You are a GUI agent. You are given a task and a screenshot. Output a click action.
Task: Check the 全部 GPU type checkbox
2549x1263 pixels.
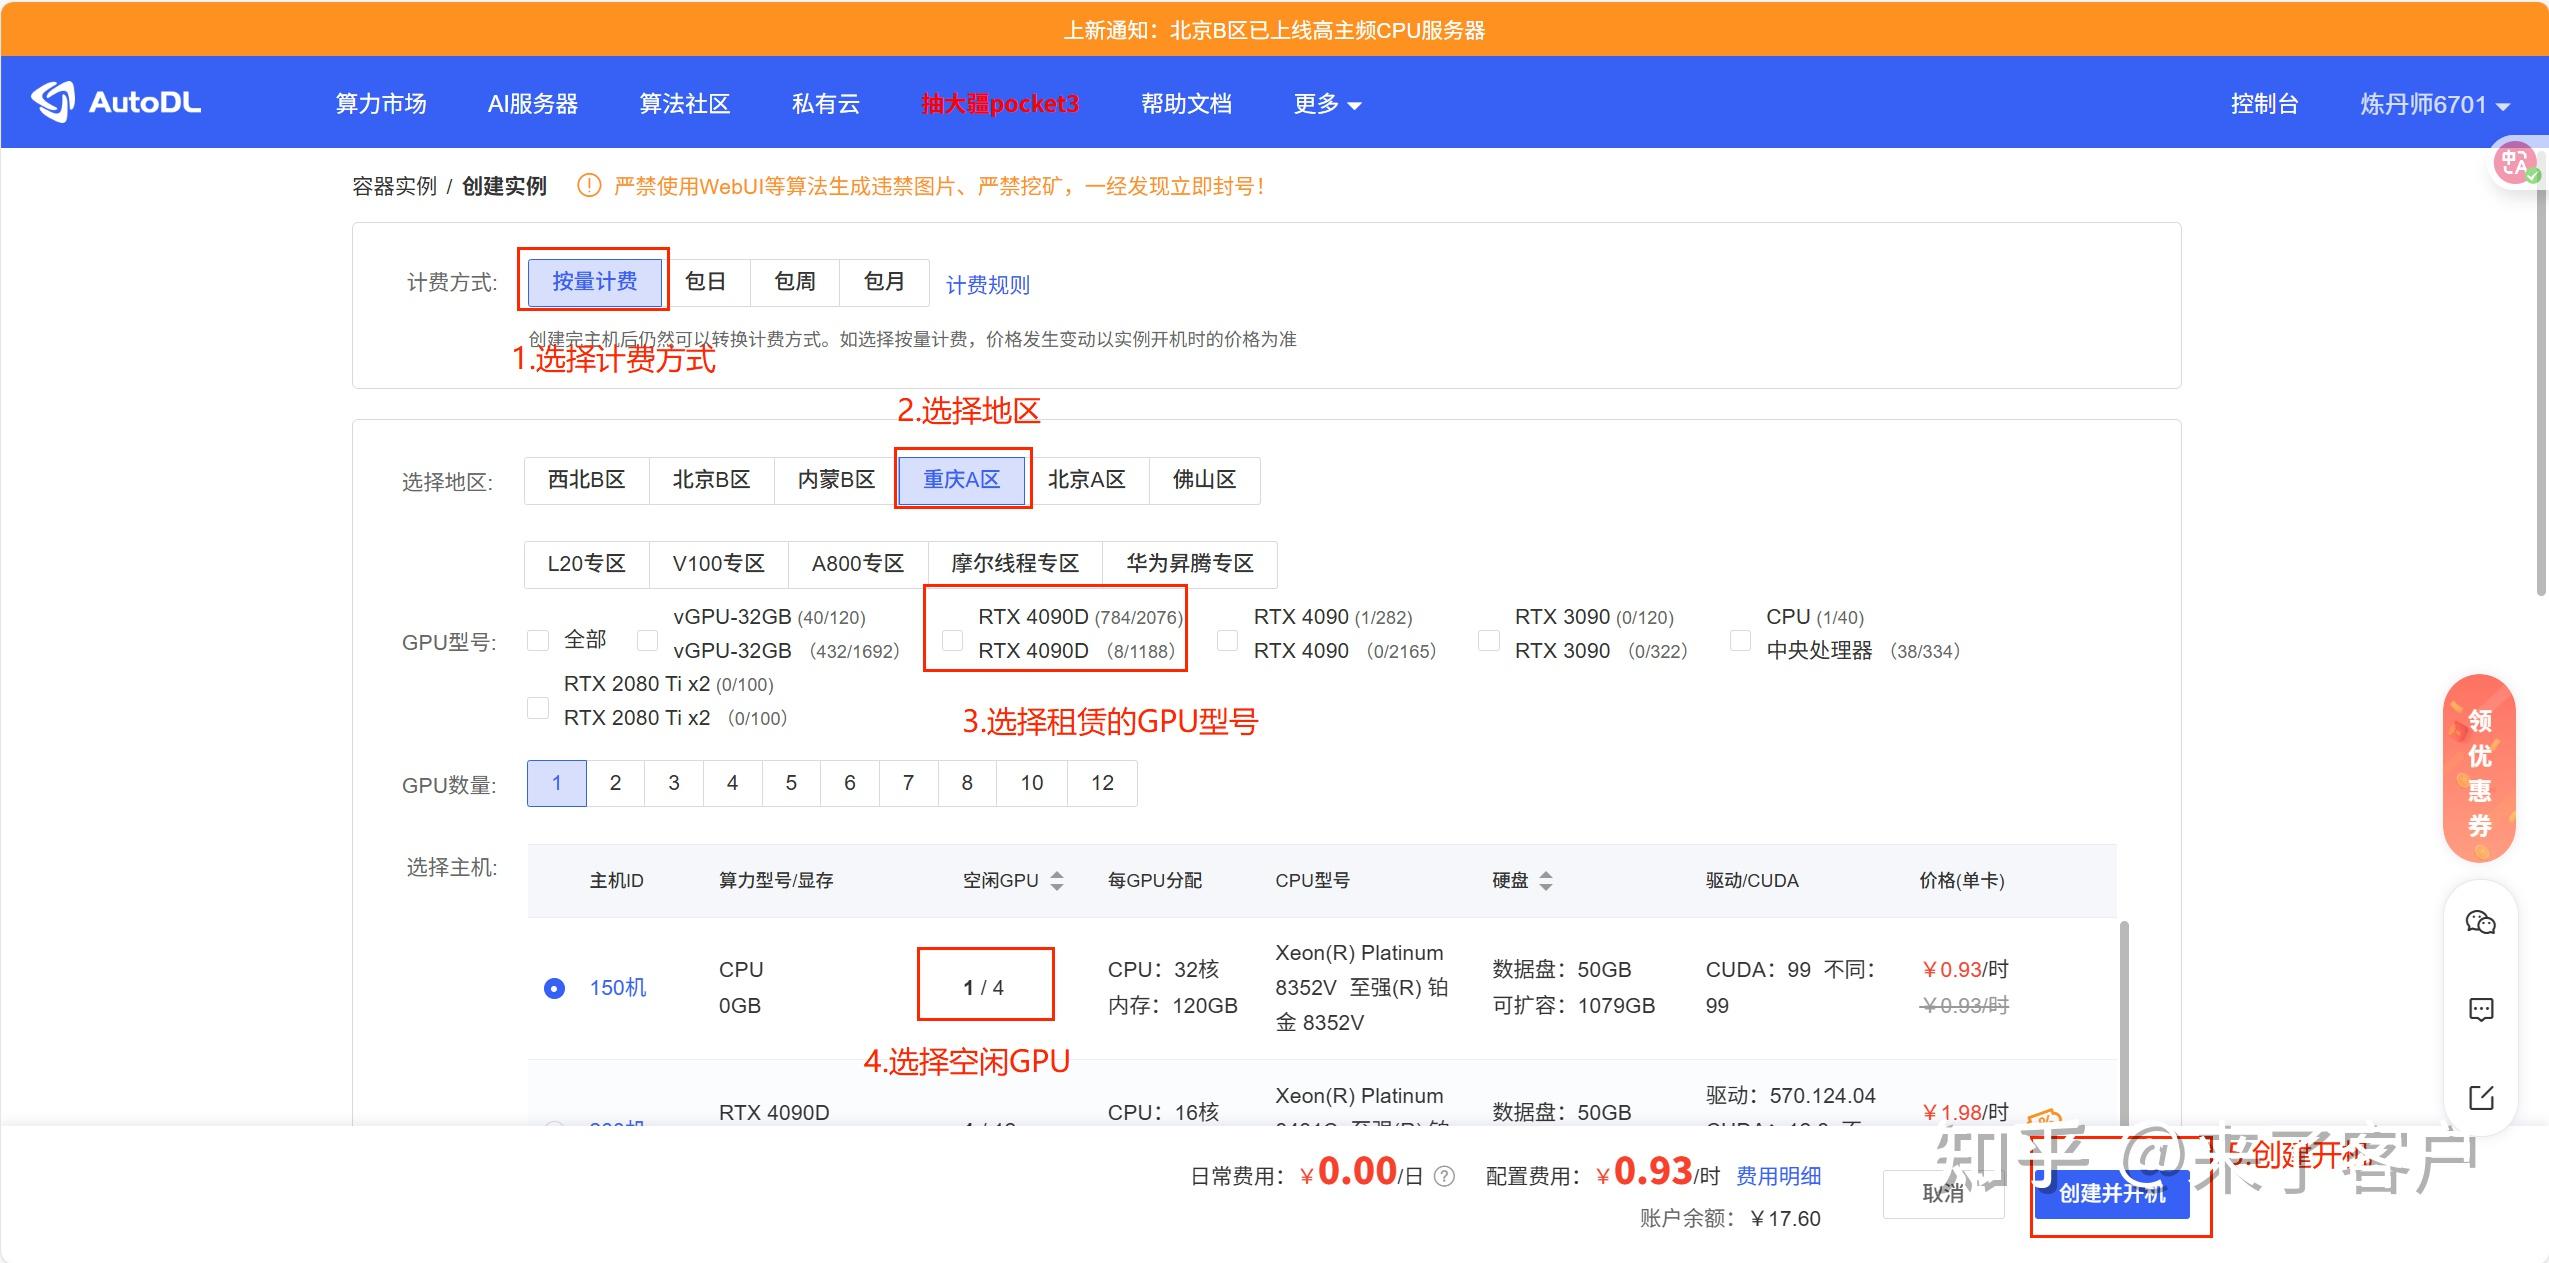(538, 639)
